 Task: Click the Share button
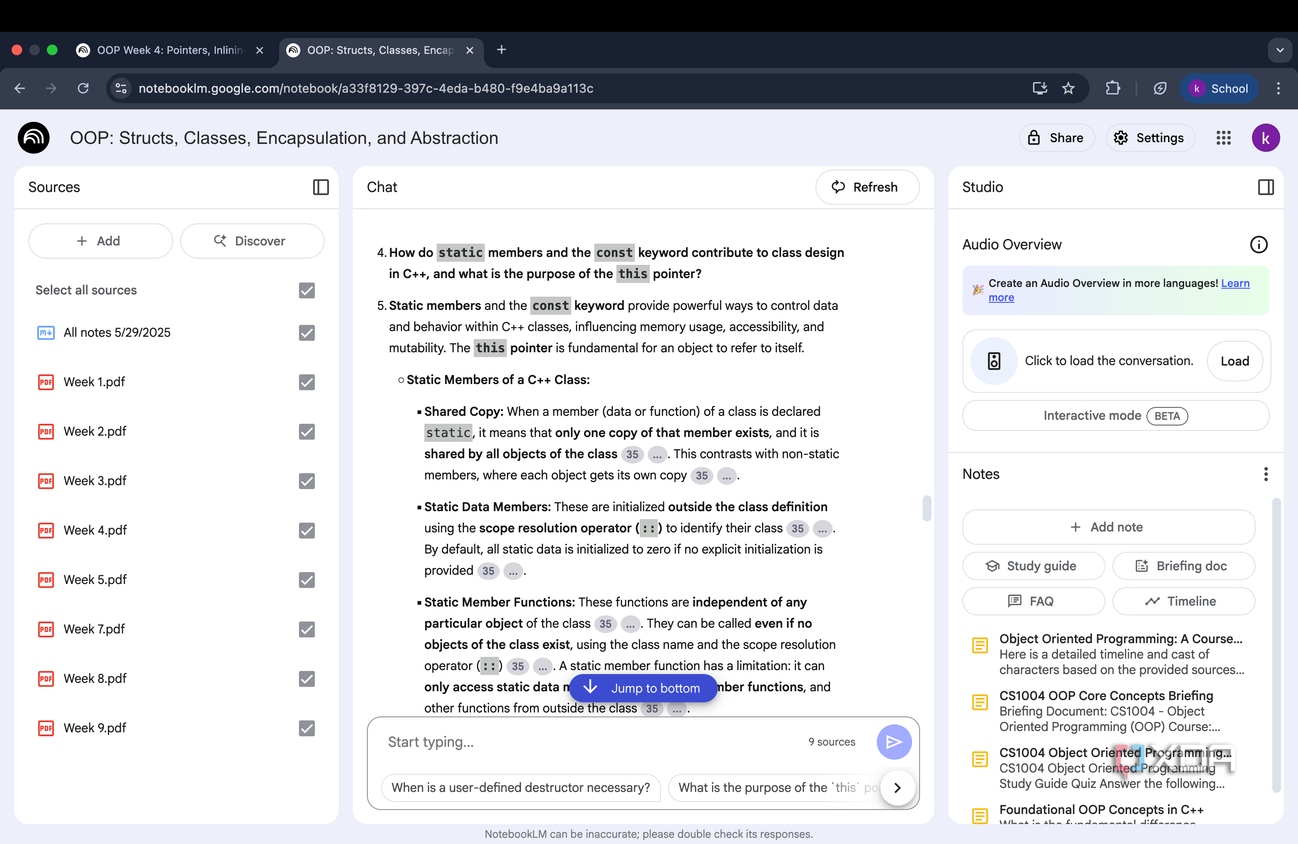point(1056,138)
